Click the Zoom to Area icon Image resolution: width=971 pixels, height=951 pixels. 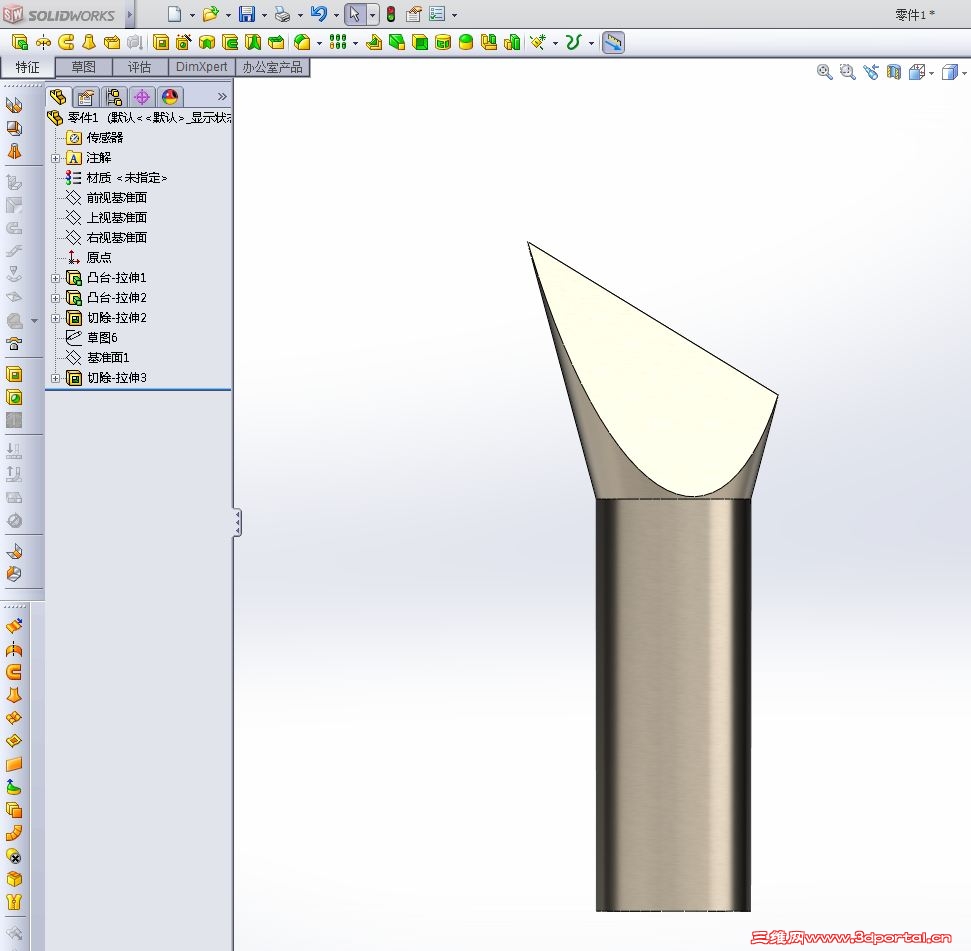[x=847, y=72]
